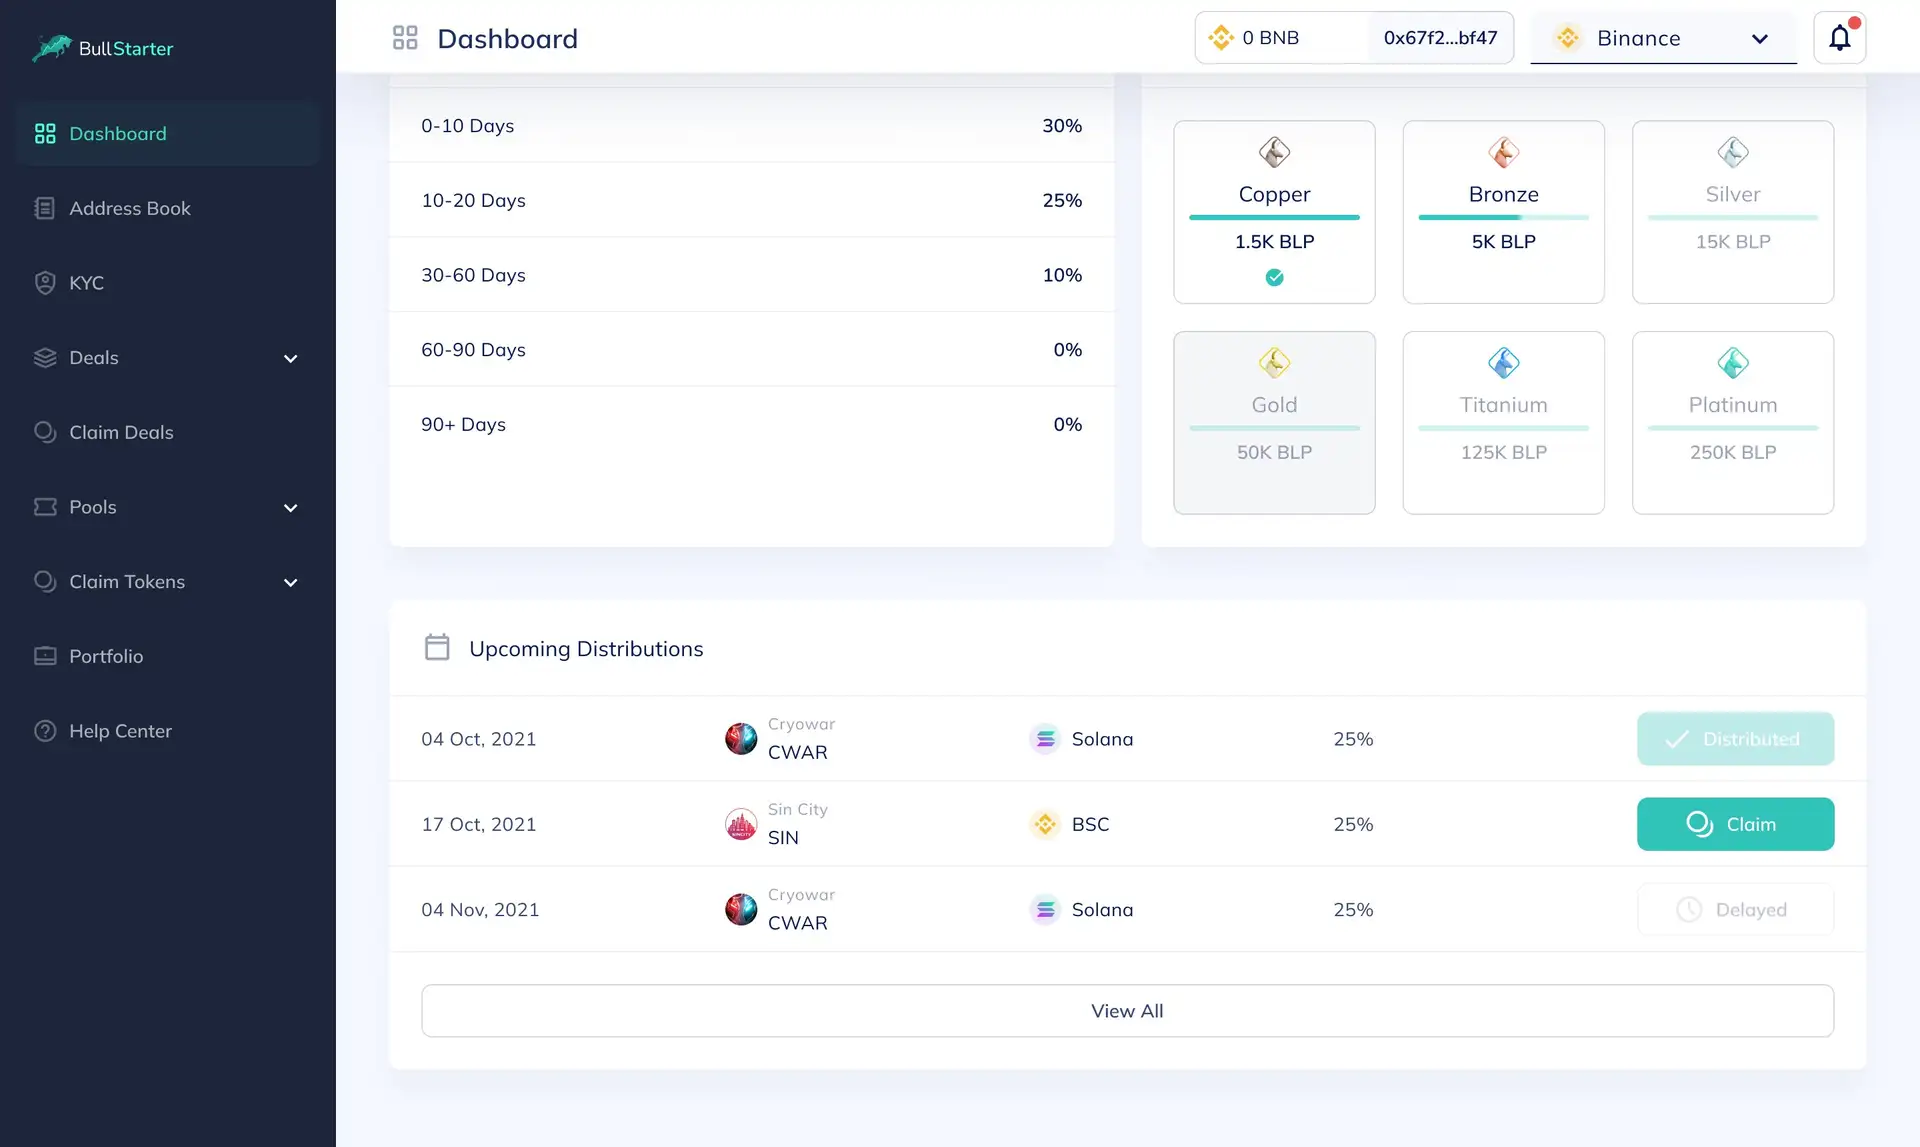Expand the Claim Tokens submenu chevron
Screen dimensions: 1920x1147
[x=290, y=582]
